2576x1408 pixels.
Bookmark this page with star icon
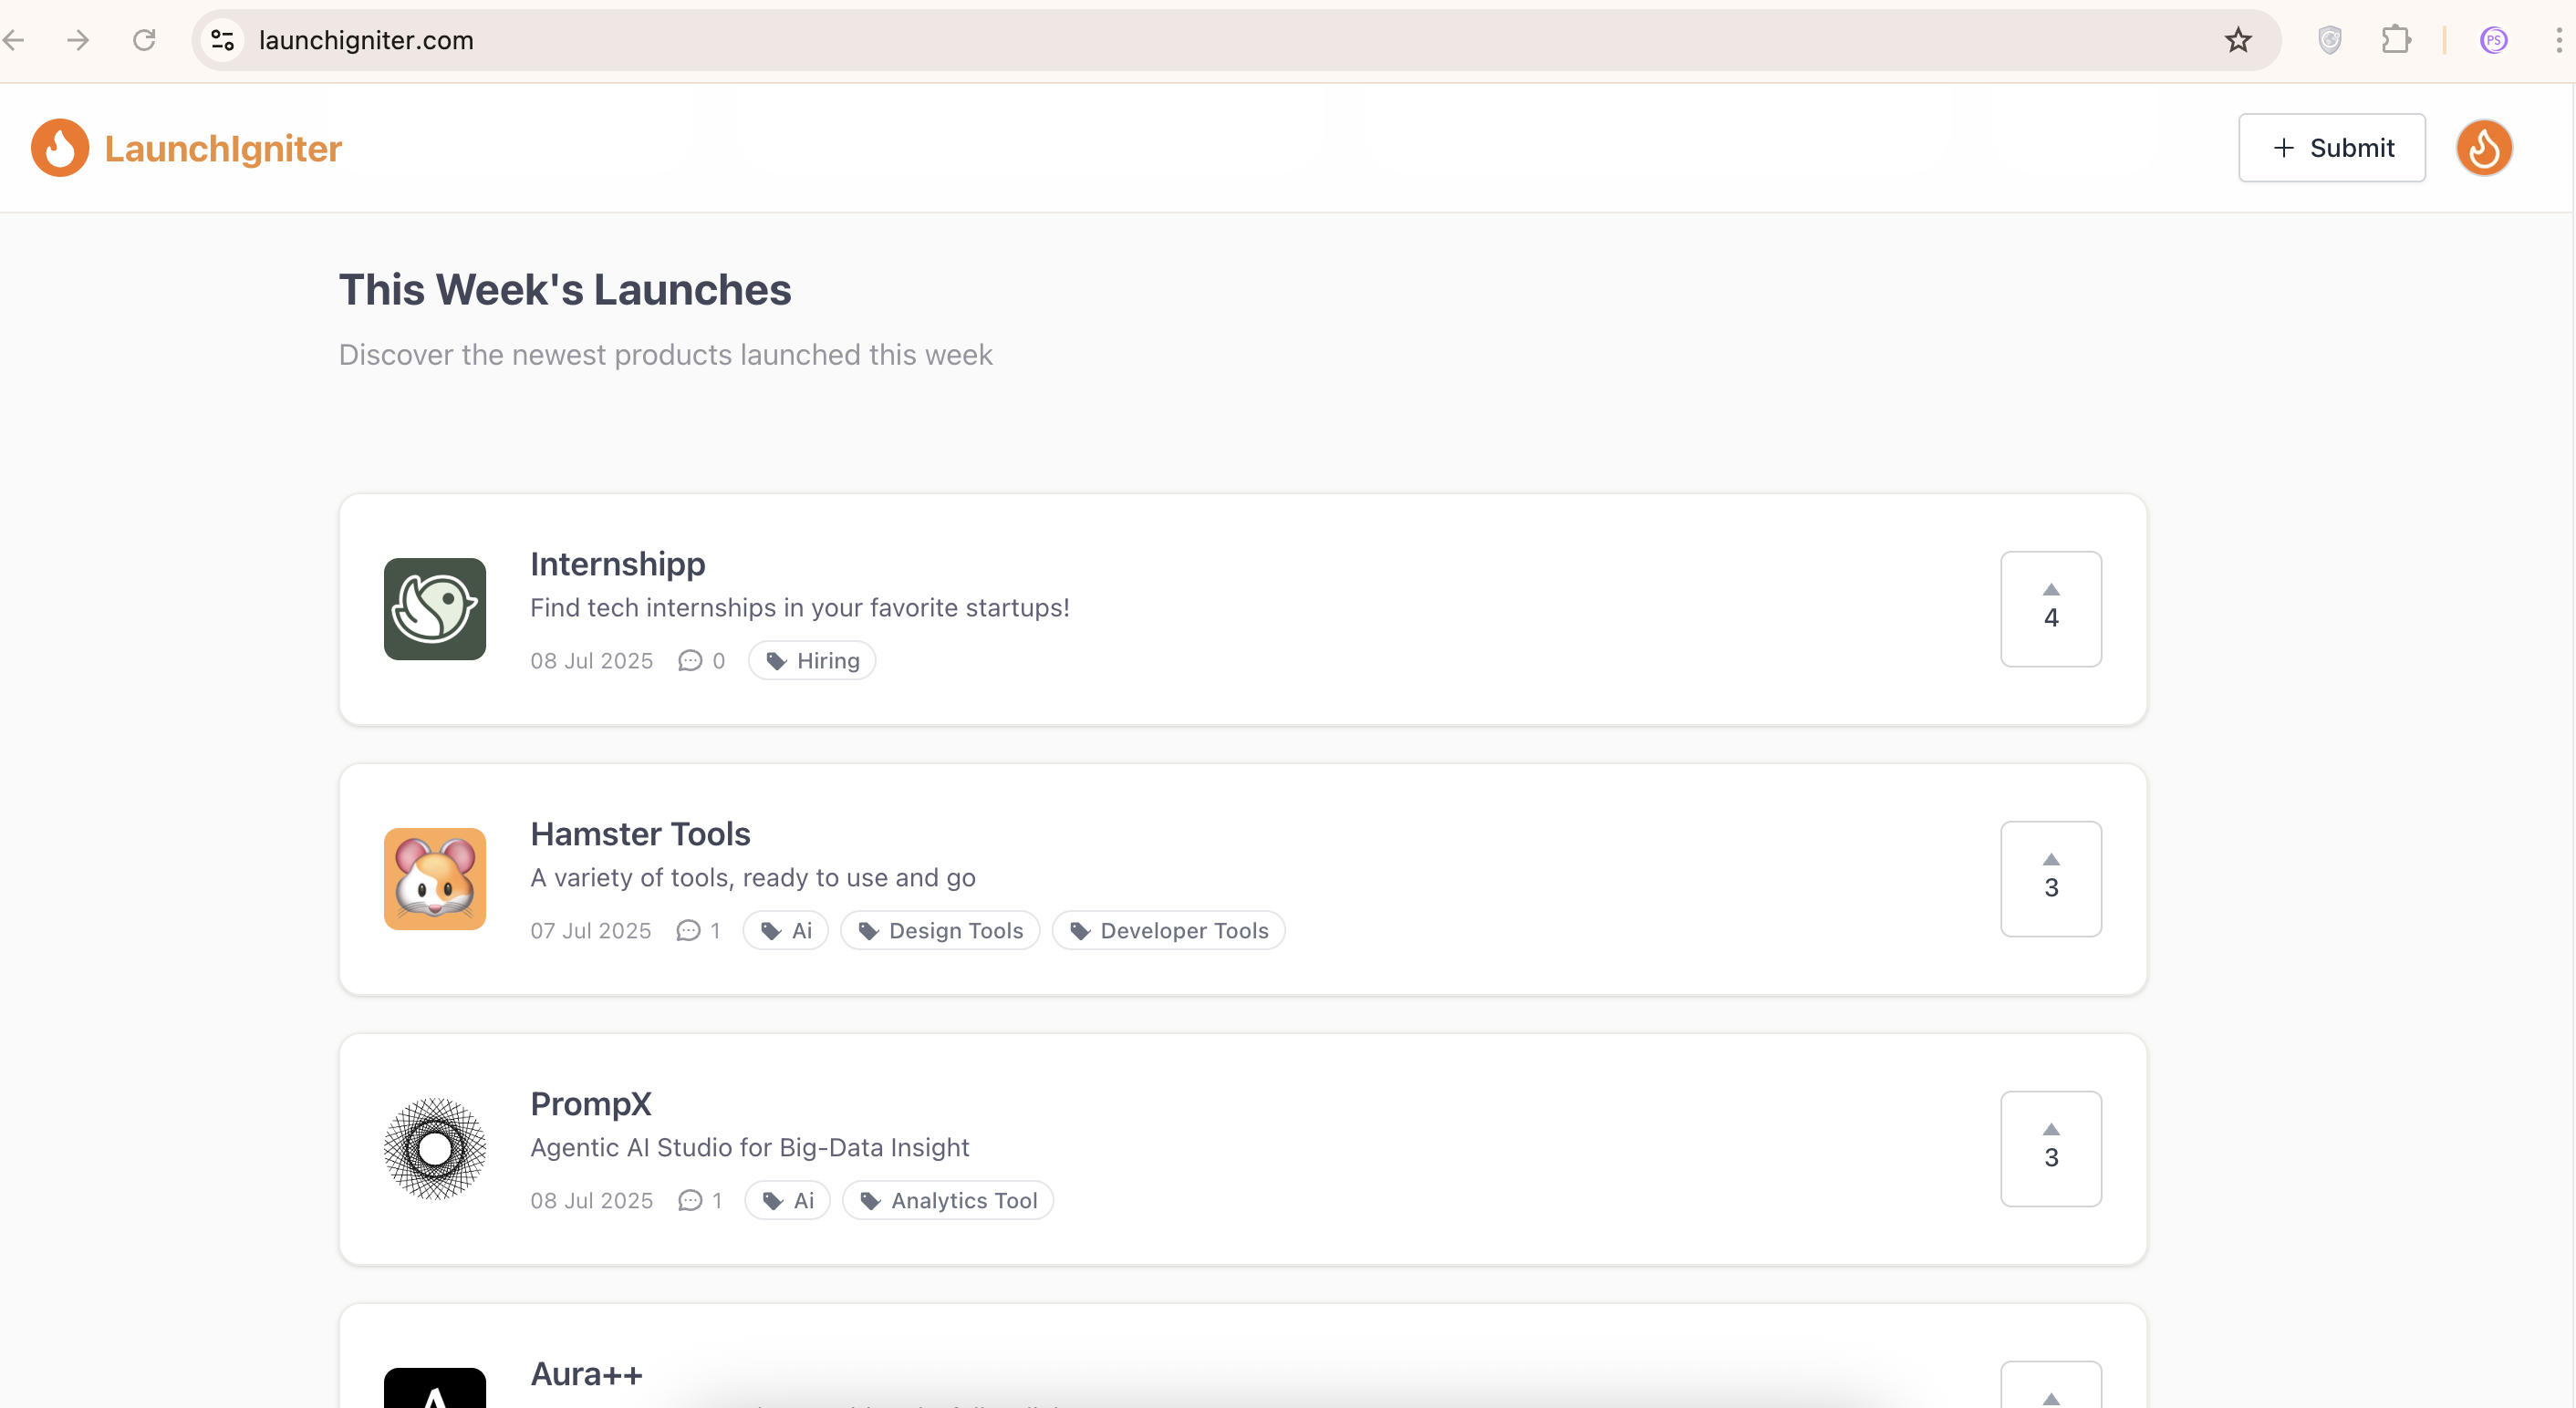(2238, 40)
